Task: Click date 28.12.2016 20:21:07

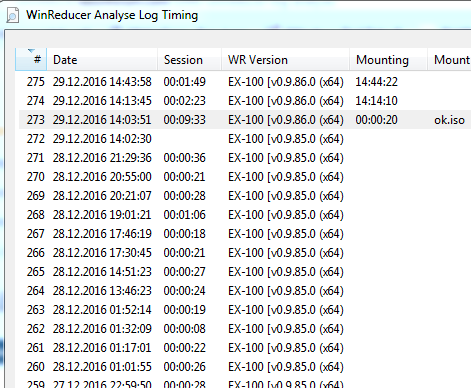Action: [102, 196]
